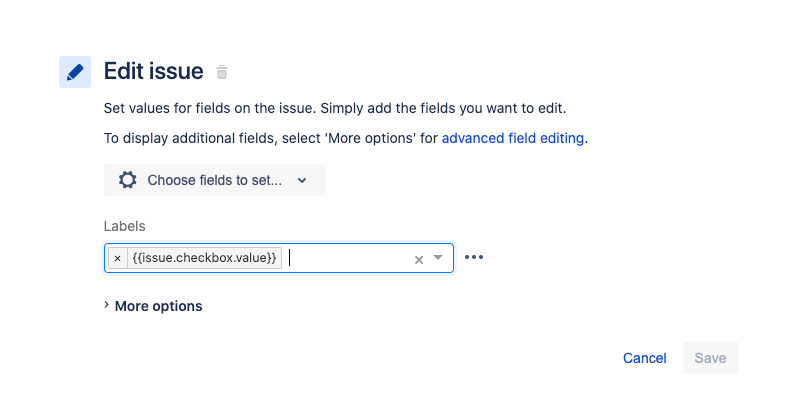The height and width of the screenshot is (410, 789).
Task: Click the Save button
Action: (710, 358)
